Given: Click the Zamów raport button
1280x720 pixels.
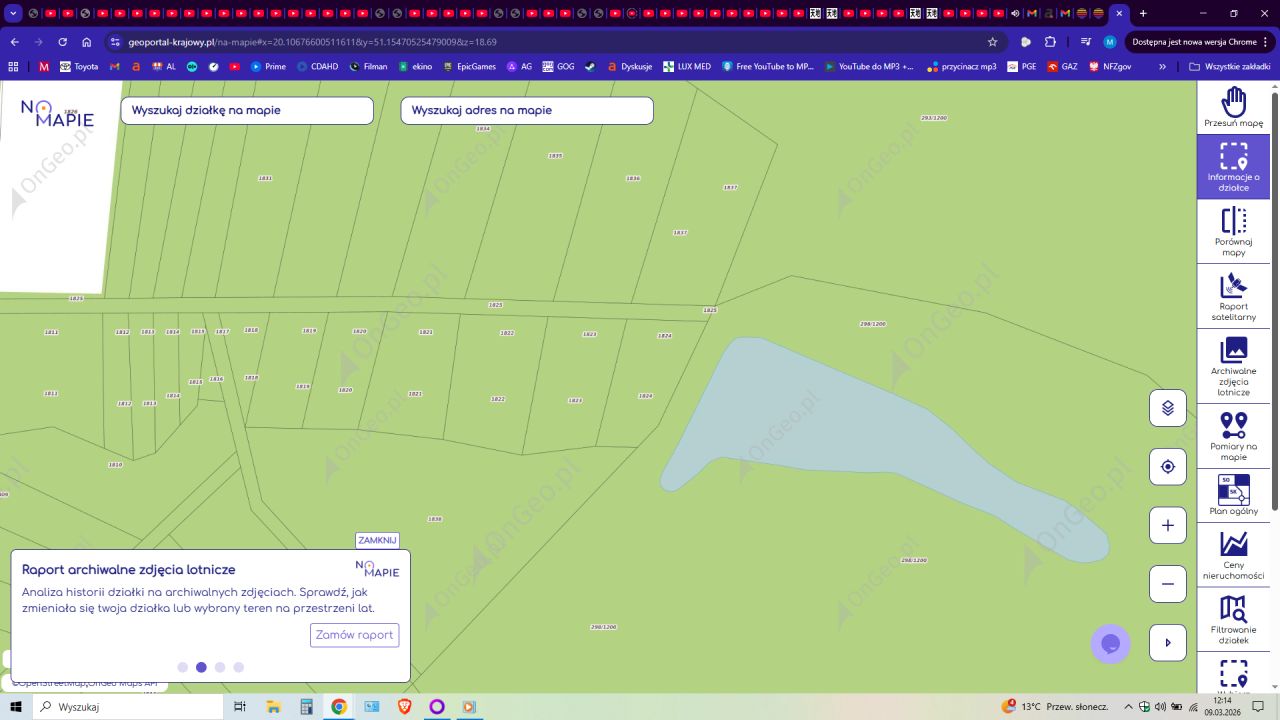Looking at the screenshot, I should tap(354, 635).
